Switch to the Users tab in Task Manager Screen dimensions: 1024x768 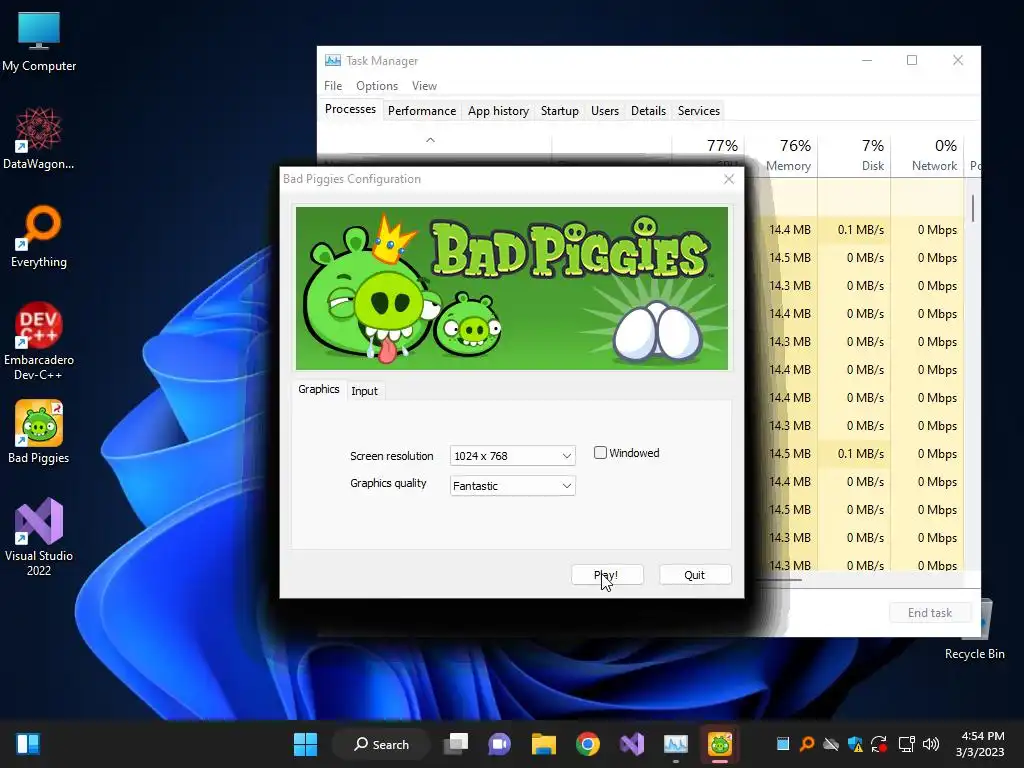tap(605, 111)
